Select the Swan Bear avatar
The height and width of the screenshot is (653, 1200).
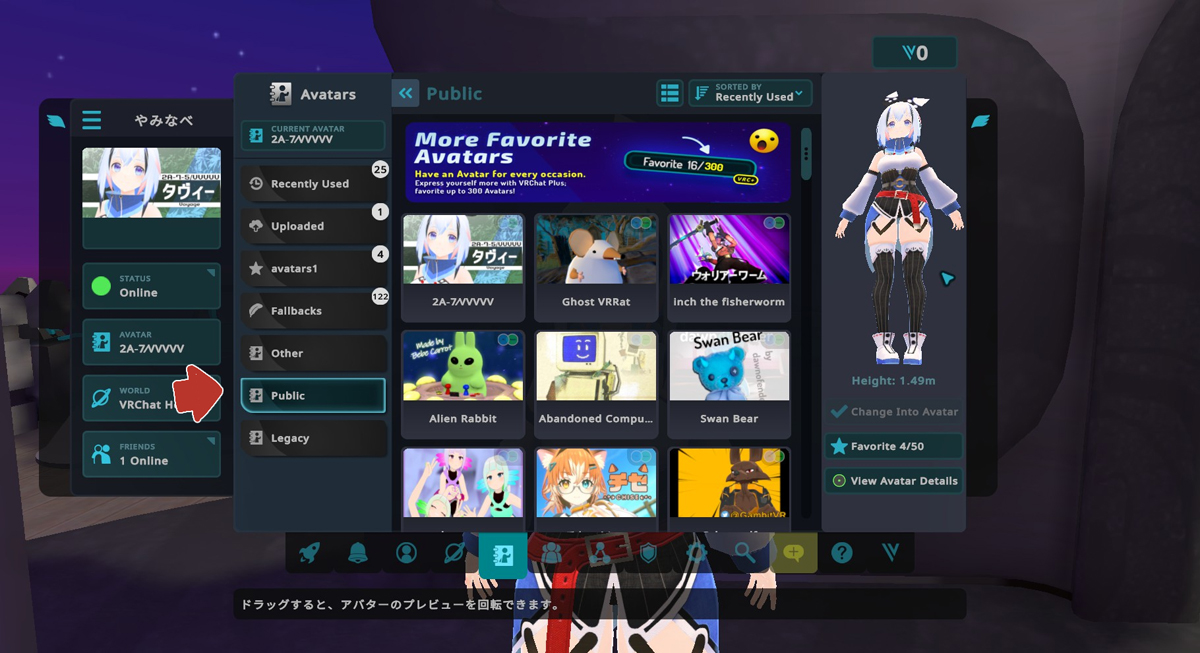[729, 384]
